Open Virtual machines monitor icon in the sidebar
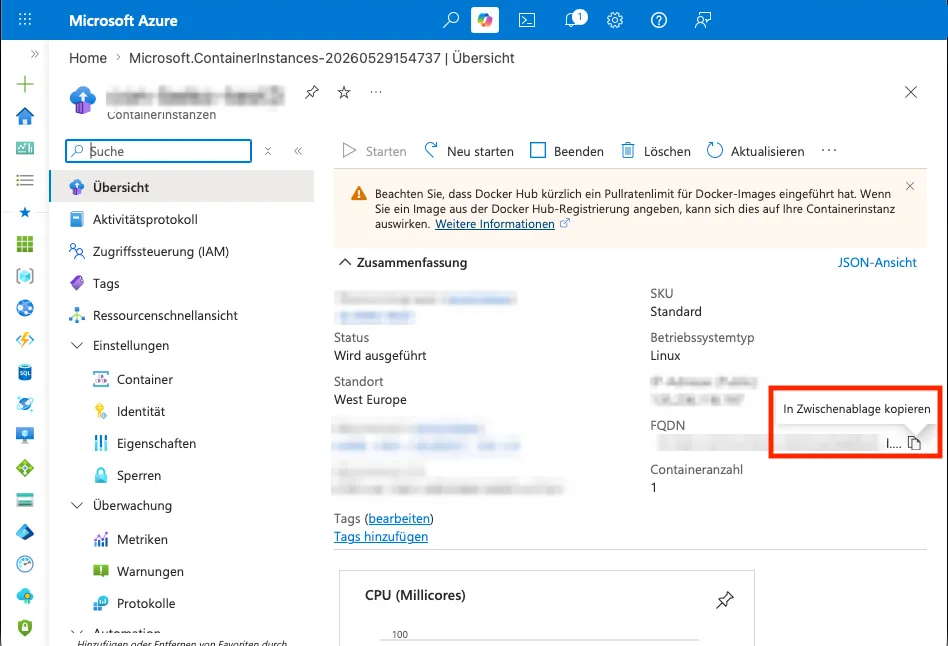 coord(25,436)
